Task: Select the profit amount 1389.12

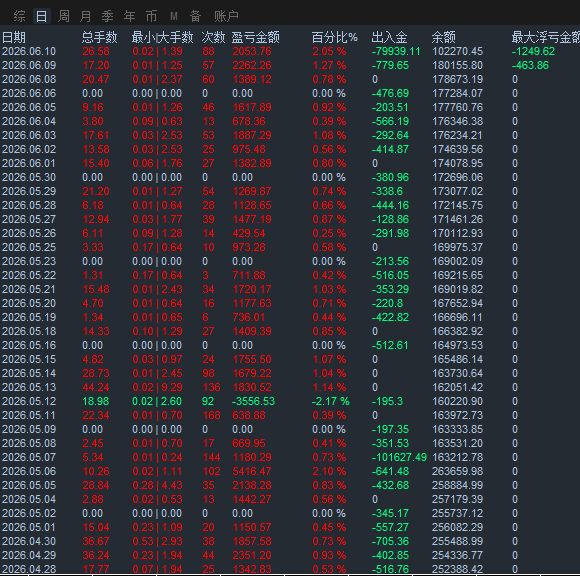Action: coord(252,80)
